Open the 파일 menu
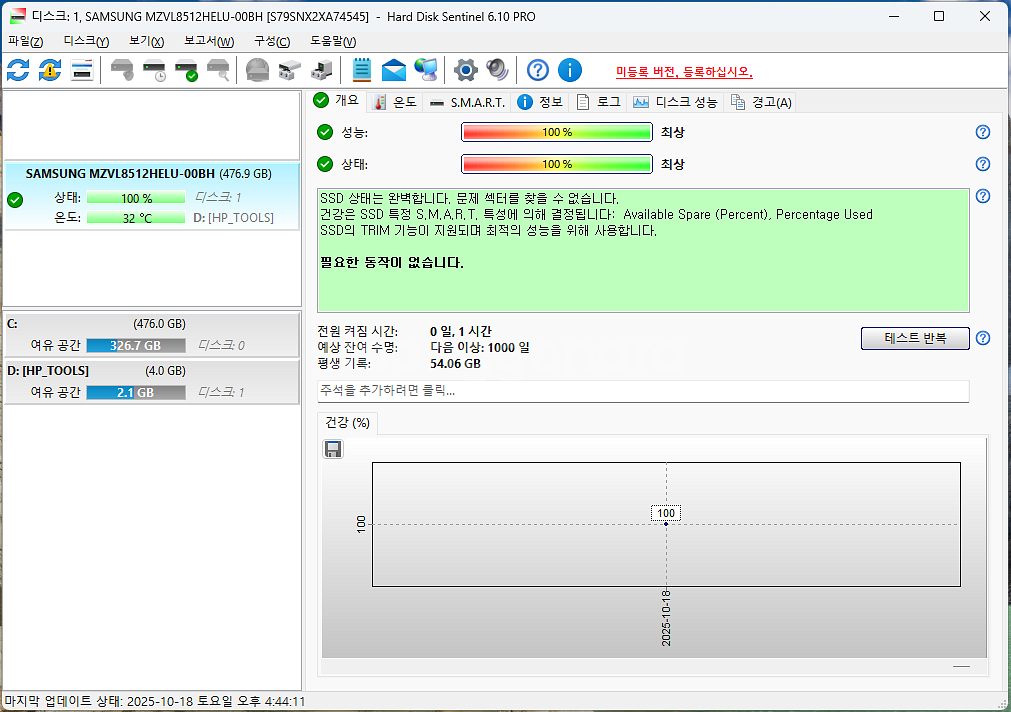 [26, 41]
